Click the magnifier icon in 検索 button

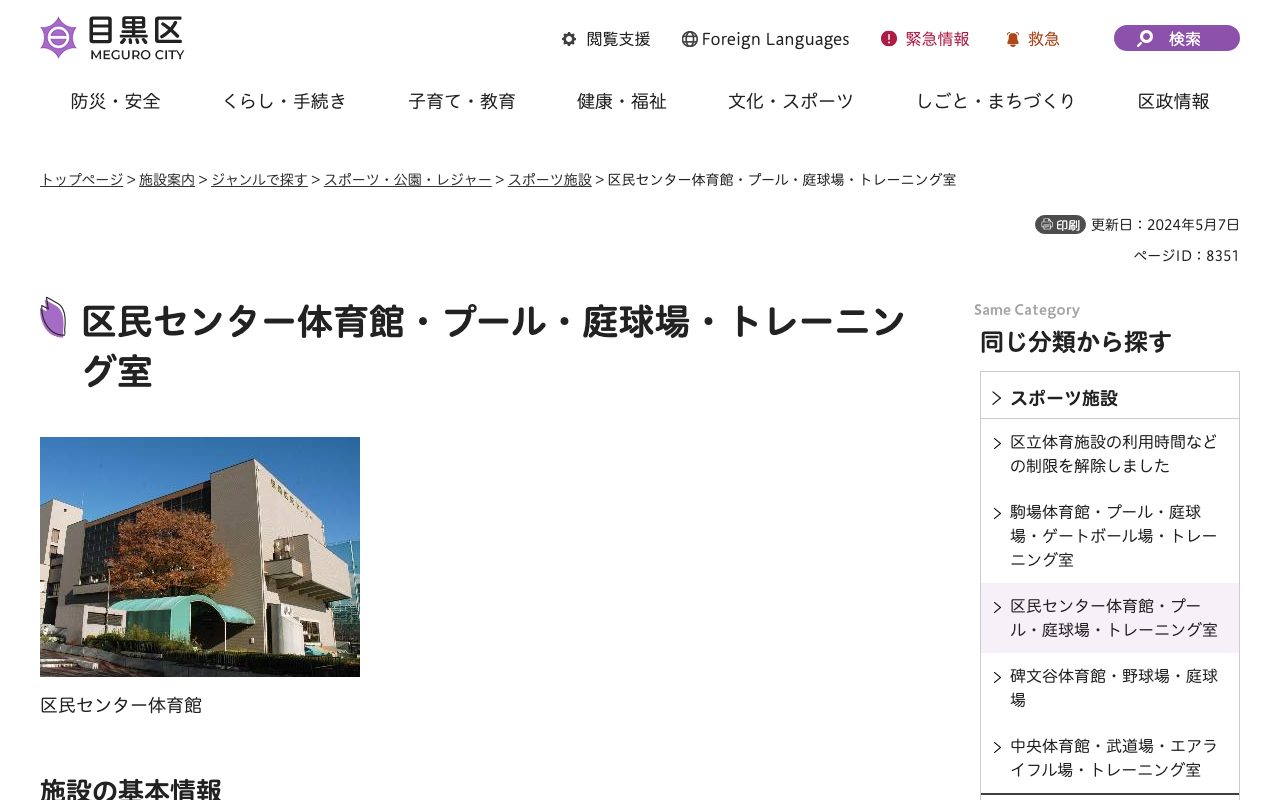pos(1146,39)
